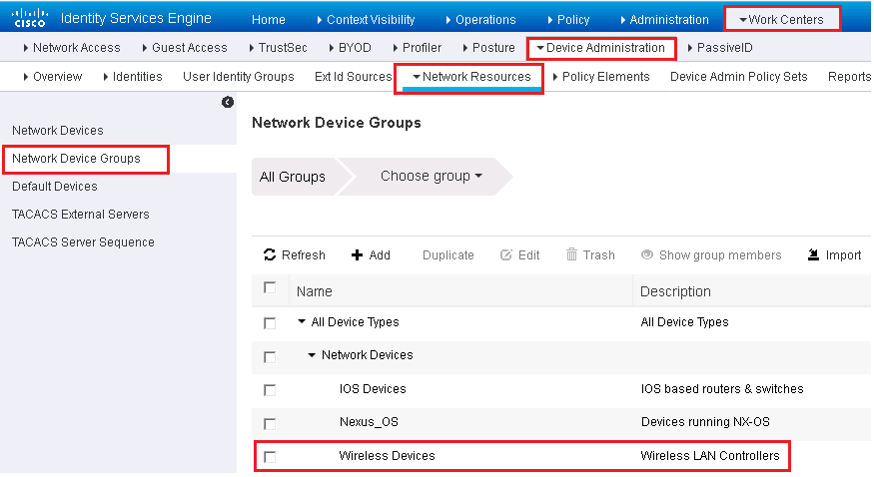
Task: Check the IOS Devices row checkbox
Action: (270, 390)
